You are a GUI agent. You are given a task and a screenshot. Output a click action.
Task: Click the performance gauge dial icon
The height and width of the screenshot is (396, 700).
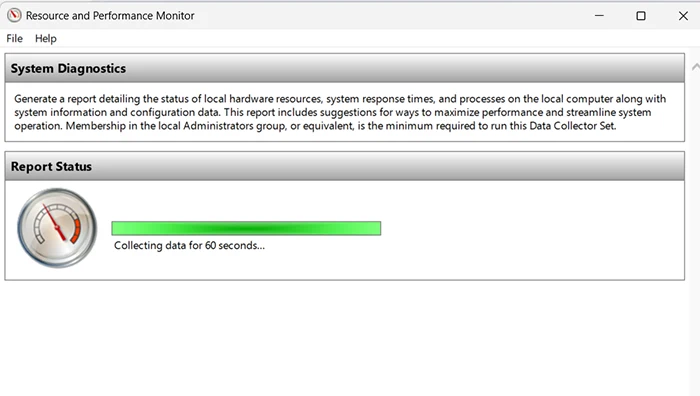(57, 228)
